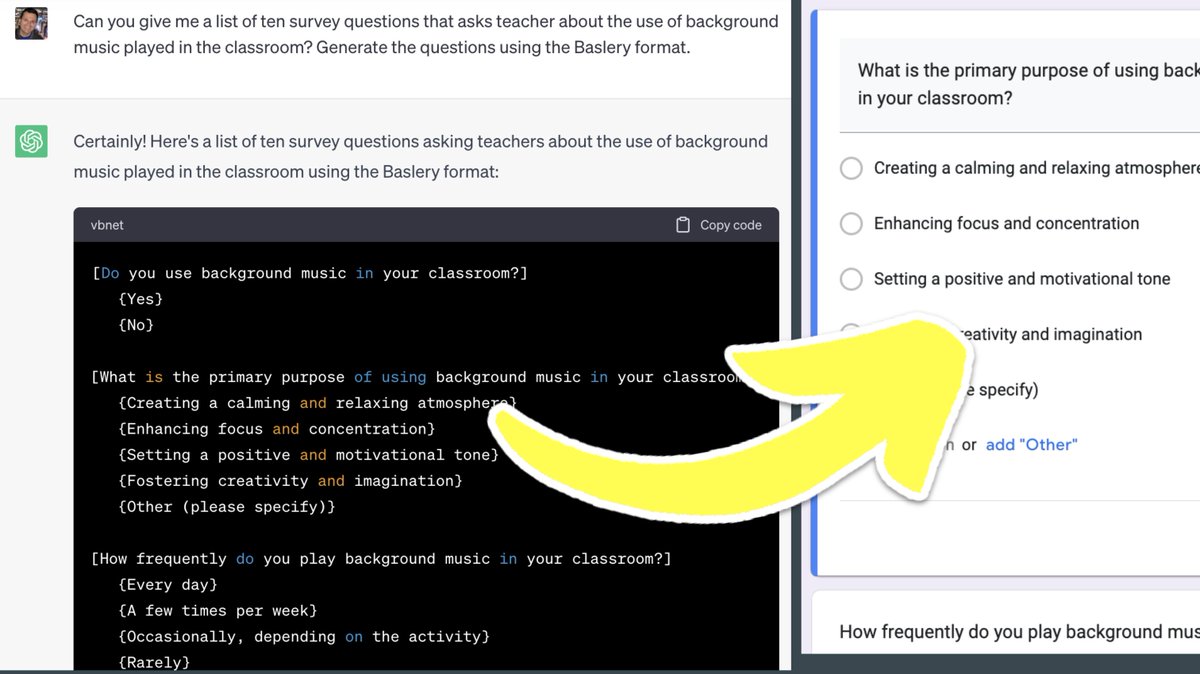Image resolution: width=1200 pixels, height=674 pixels.
Task: Click the add "Other" link in form
Action: click(x=1031, y=445)
